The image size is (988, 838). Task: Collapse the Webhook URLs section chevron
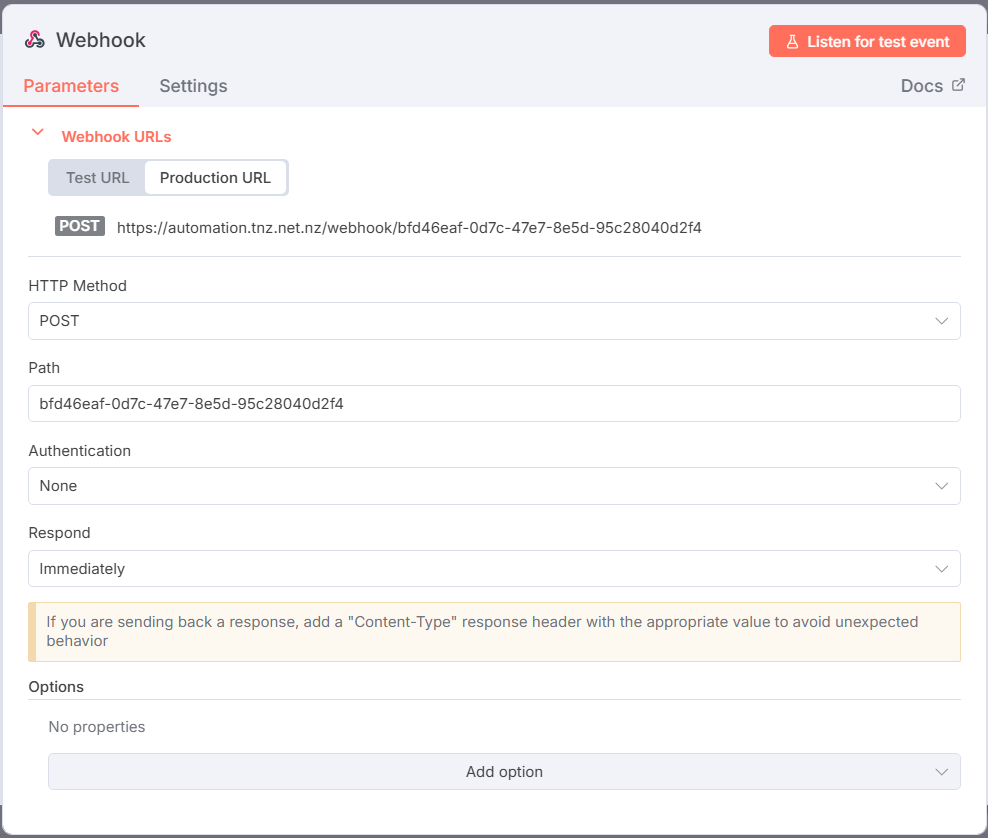tap(38, 133)
